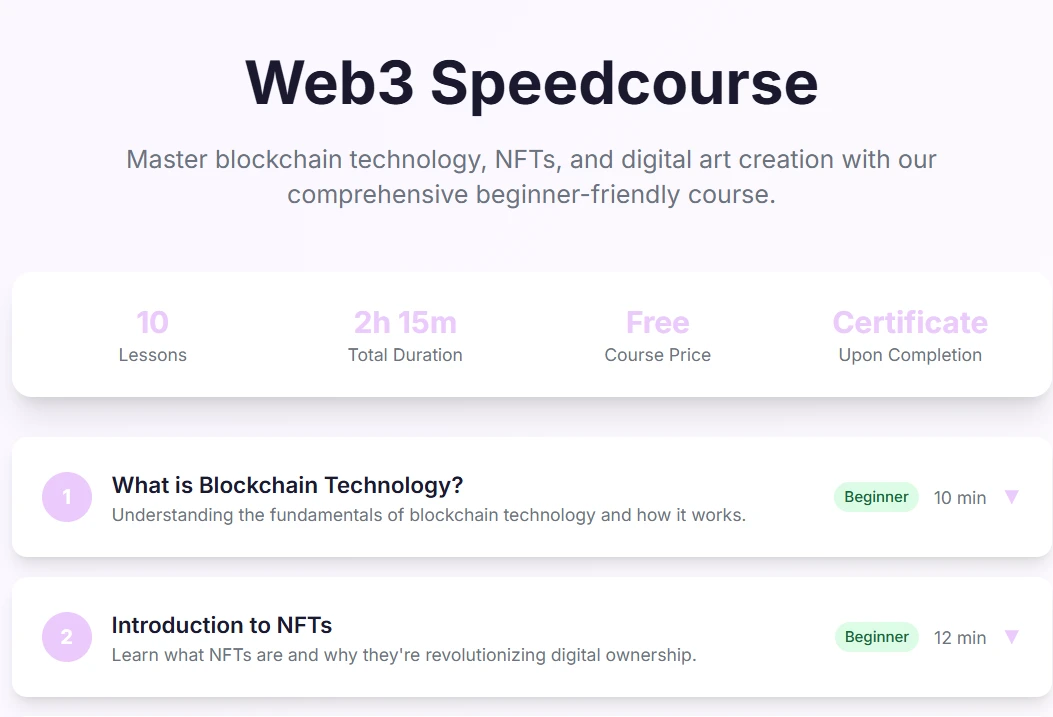1053x717 pixels.
Task: Click the blockchain fundamentals description text
Action: [428, 515]
